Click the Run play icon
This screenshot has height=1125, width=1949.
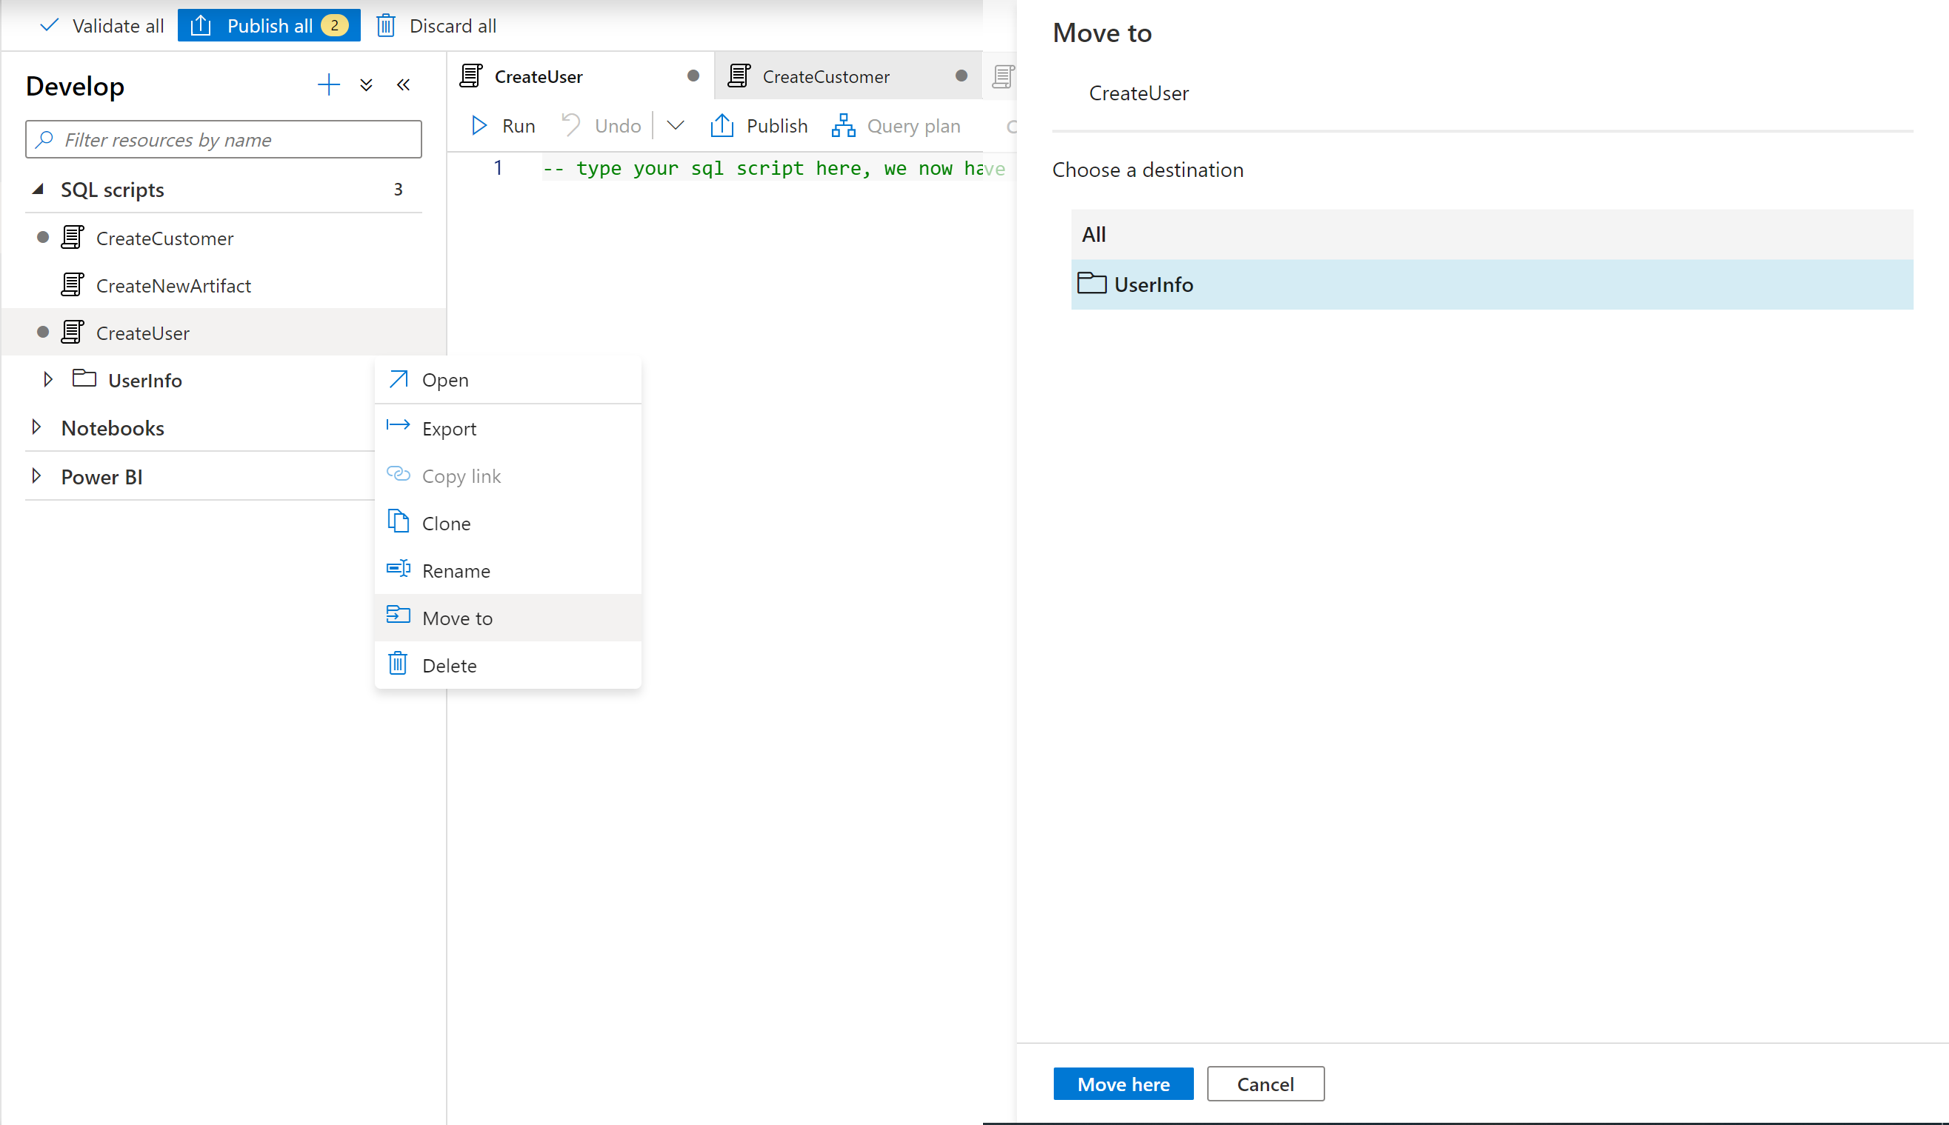point(480,126)
